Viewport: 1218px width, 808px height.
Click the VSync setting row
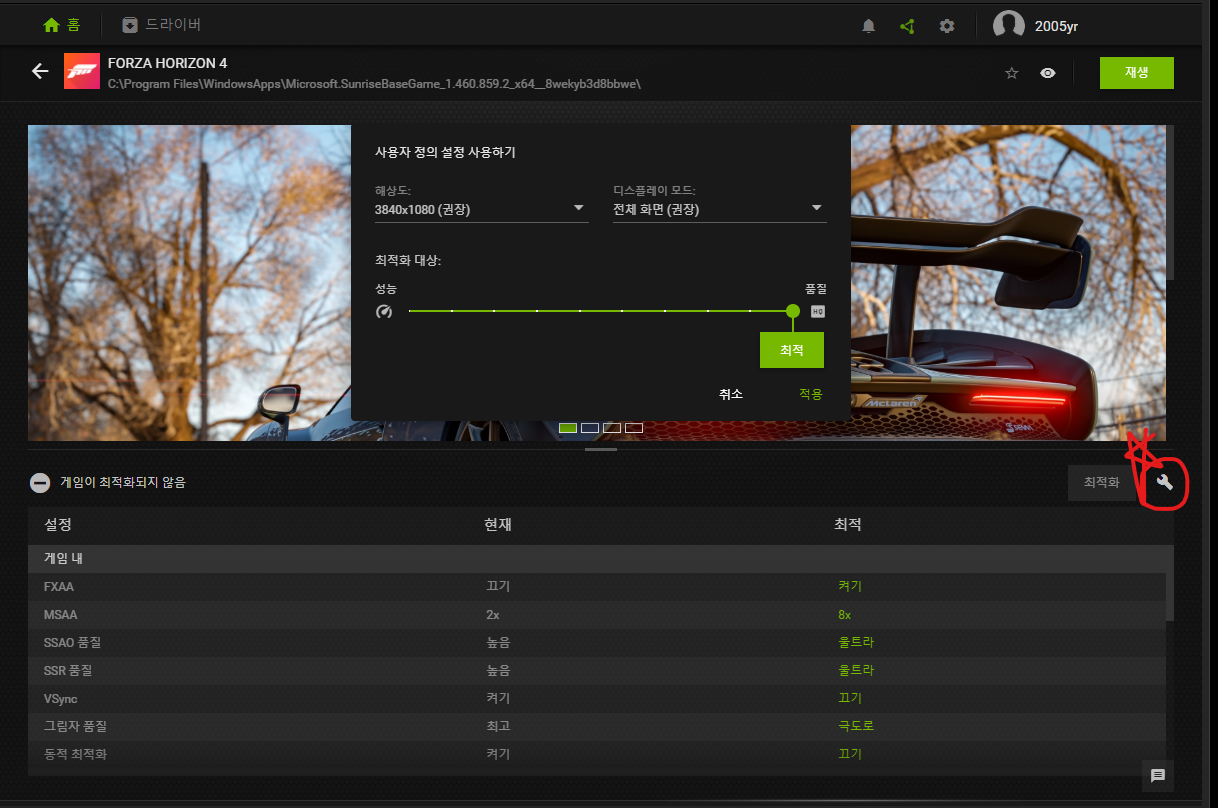[x=597, y=698]
